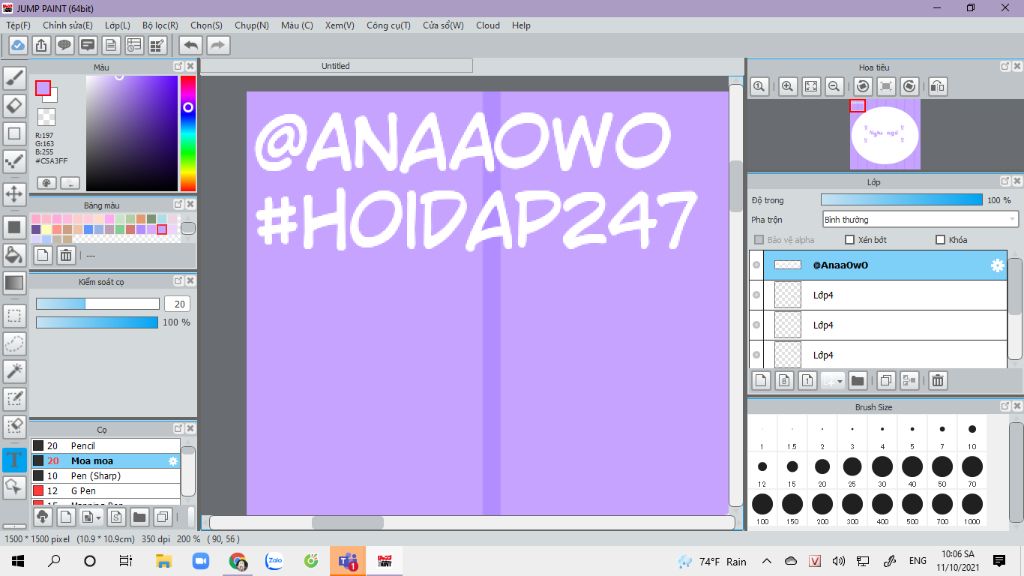This screenshot has height=576, width=1024.
Task: Adjust the Độ trong opacity slider
Action: pyautogui.click(x=901, y=200)
